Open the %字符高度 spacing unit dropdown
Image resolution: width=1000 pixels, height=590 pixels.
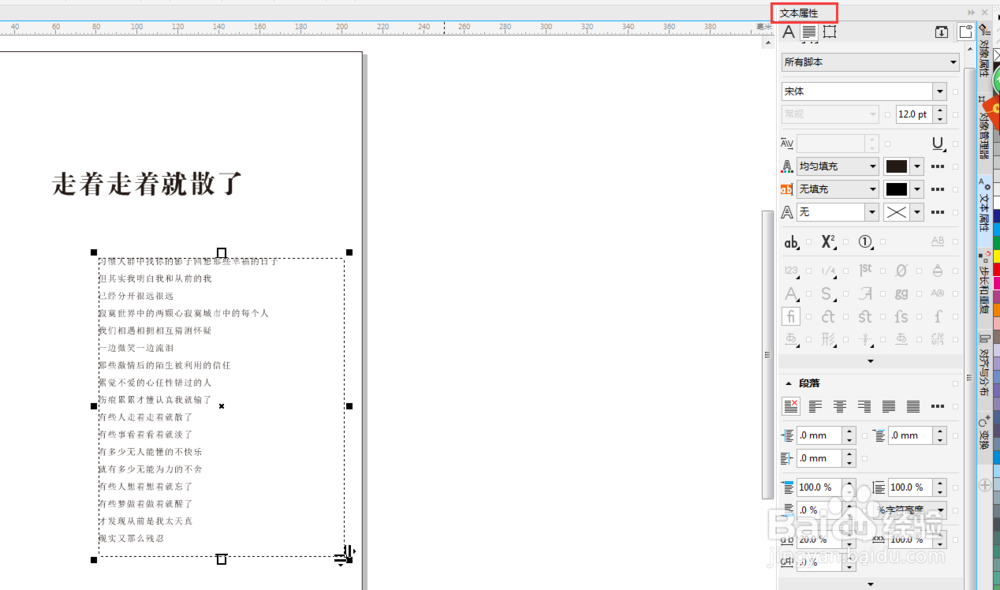tap(911, 510)
